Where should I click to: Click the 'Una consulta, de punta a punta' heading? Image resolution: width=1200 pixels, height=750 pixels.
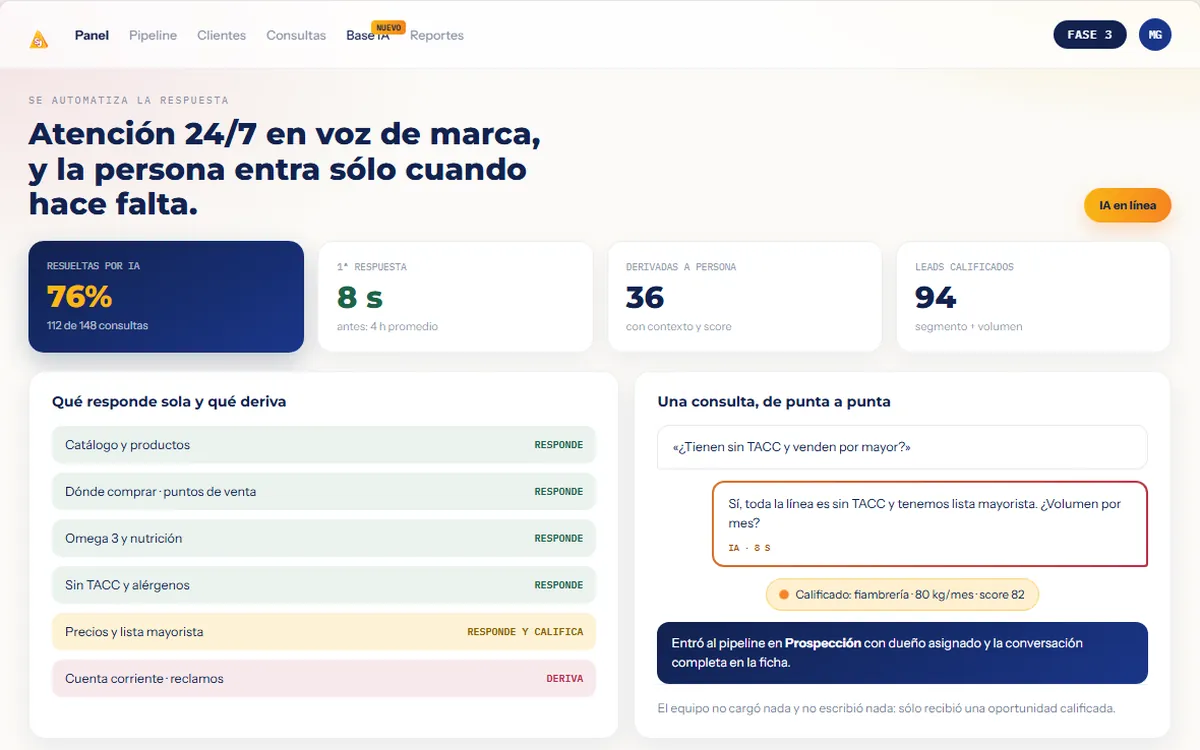click(x=774, y=401)
